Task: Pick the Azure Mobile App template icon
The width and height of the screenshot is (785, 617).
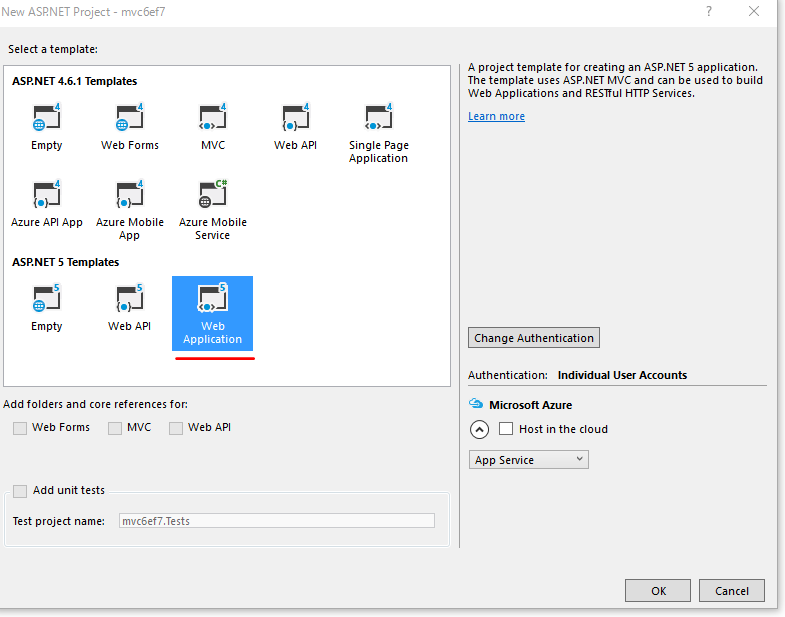Action: 130,194
